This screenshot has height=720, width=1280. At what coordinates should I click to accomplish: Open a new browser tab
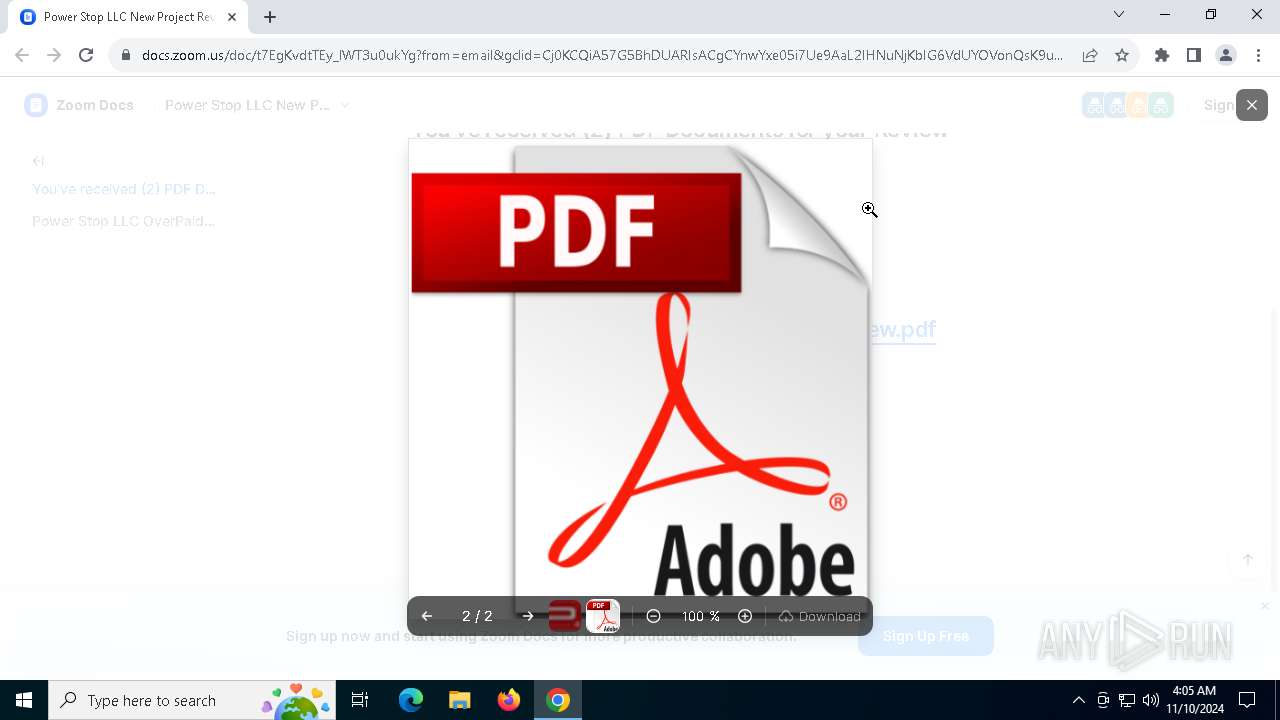pyautogui.click(x=270, y=17)
